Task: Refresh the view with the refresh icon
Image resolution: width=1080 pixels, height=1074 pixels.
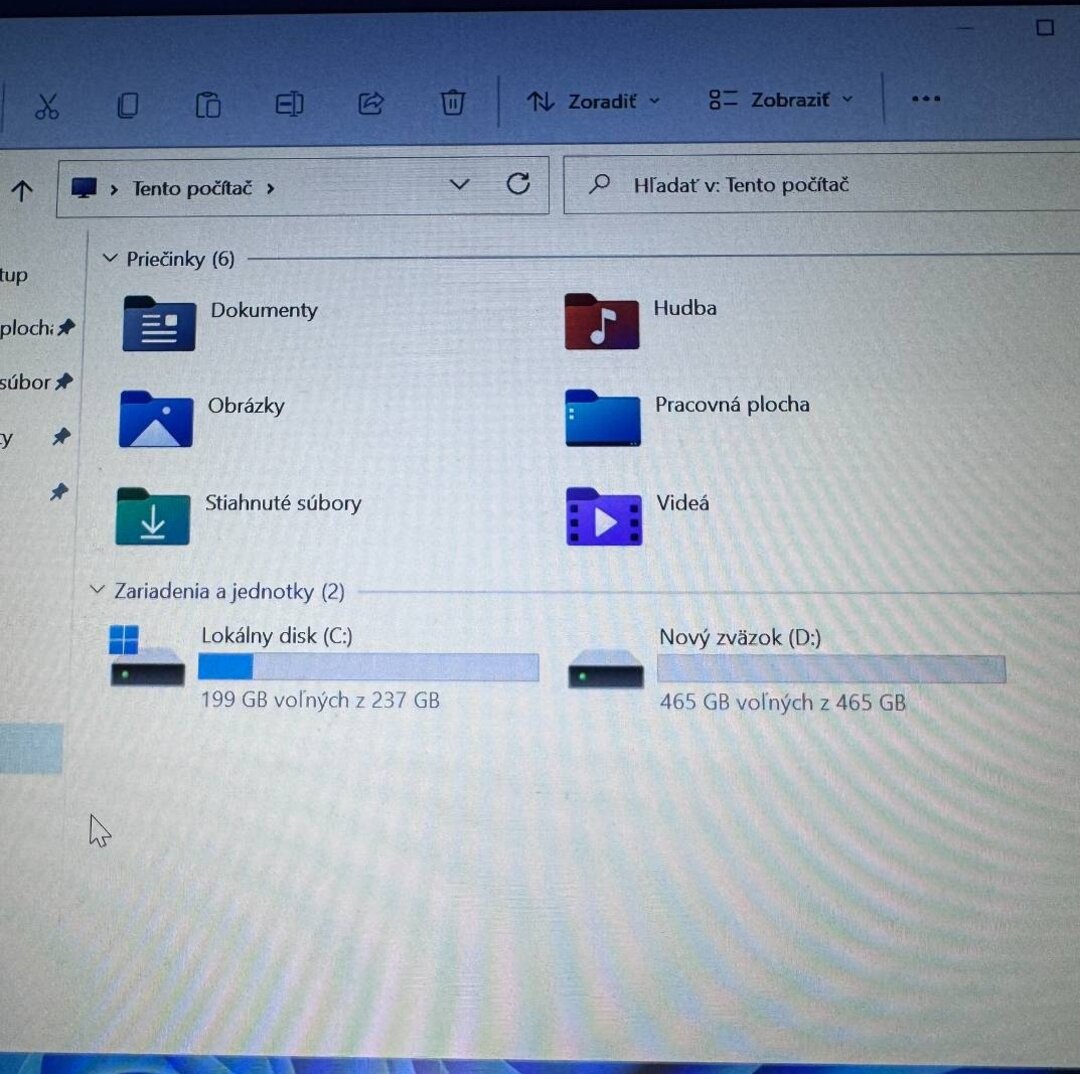Action: coord(518,184)
